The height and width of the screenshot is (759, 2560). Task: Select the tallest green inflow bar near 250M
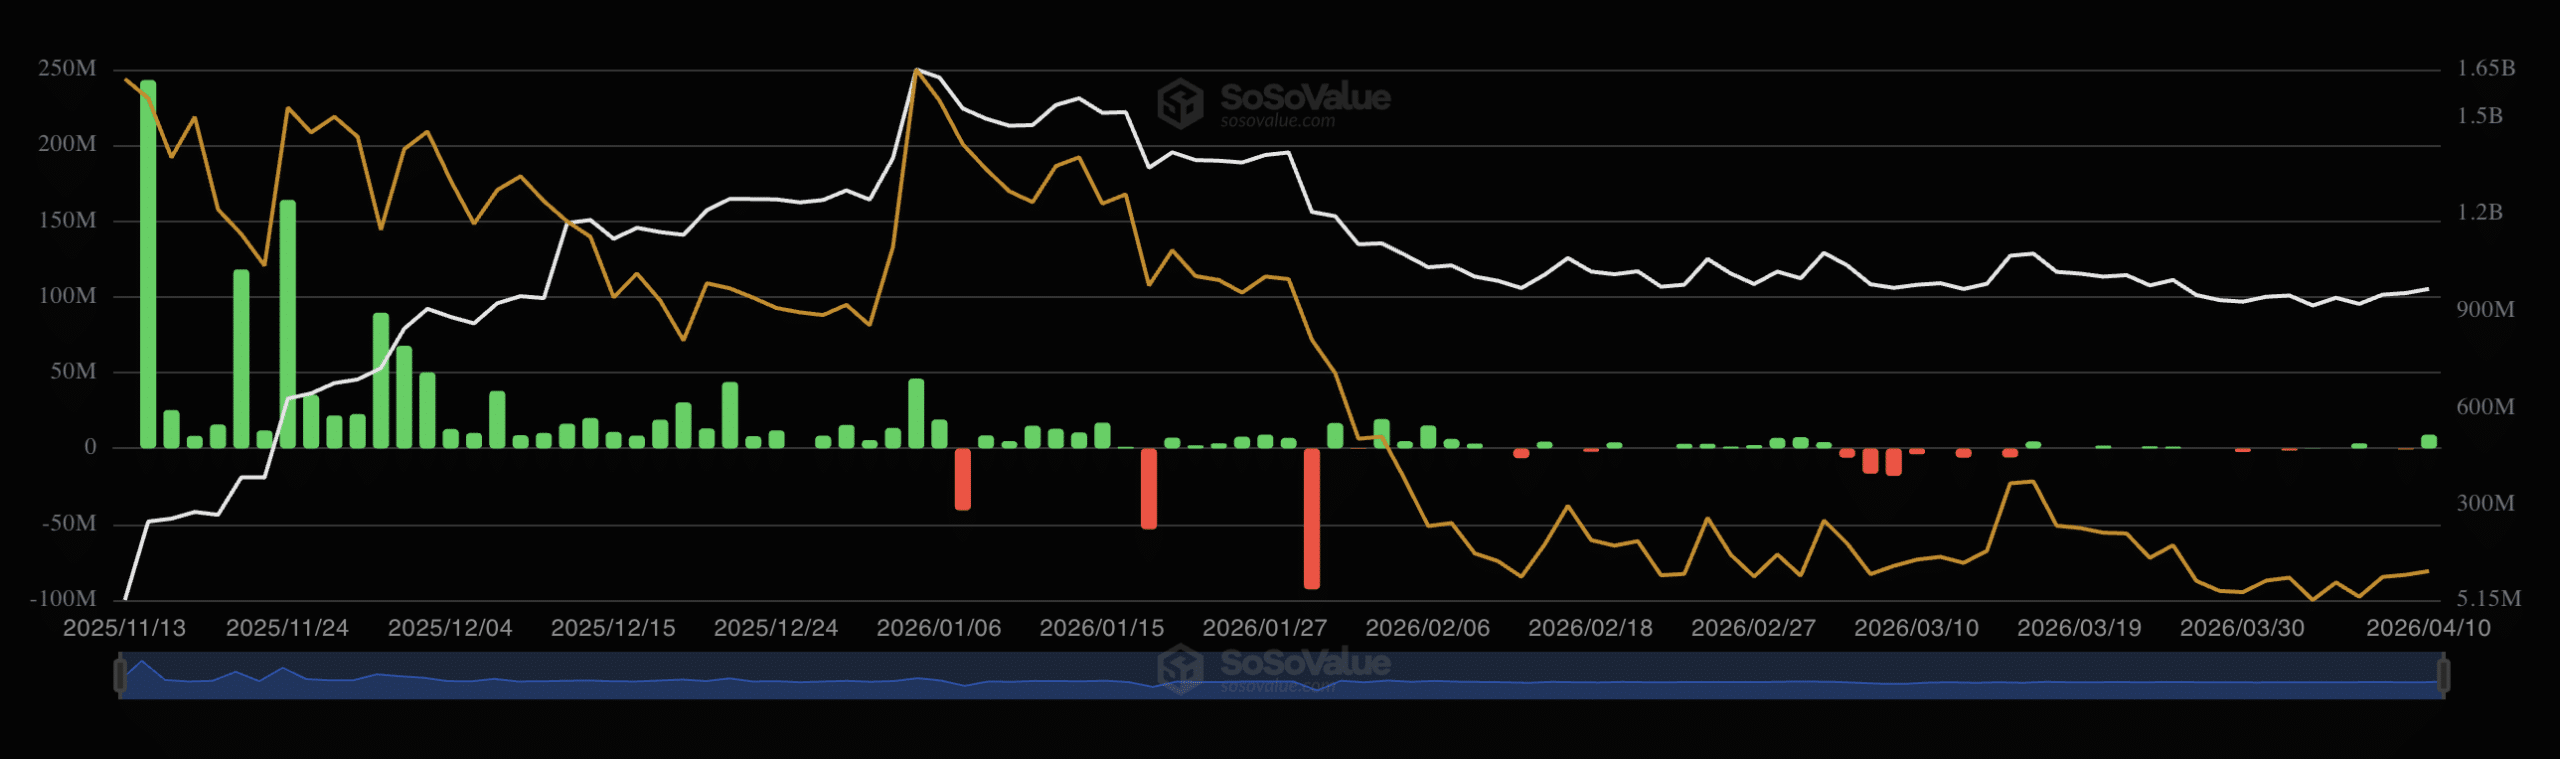pyautogui.click(x=148, y=264)
